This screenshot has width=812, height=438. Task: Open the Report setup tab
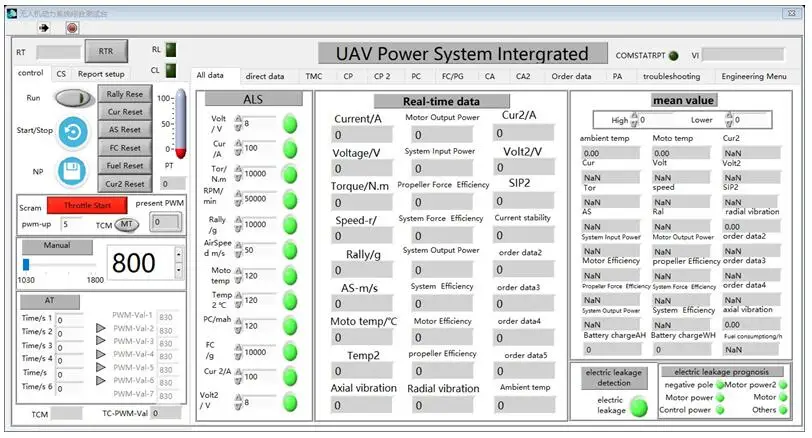point(101,74)
